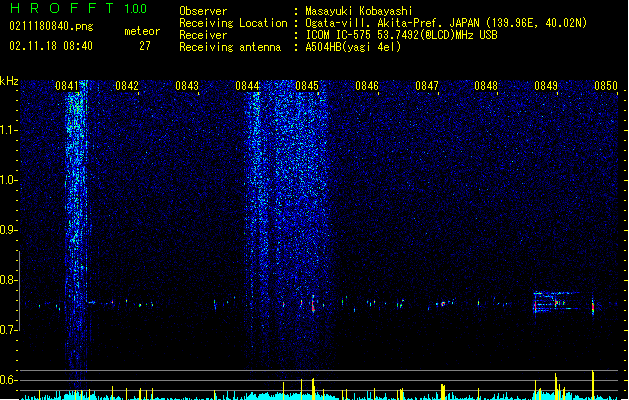This screenshot has height=400, width=629.
Task: Click the 0.9 kHz axis label
Action: 9,230
